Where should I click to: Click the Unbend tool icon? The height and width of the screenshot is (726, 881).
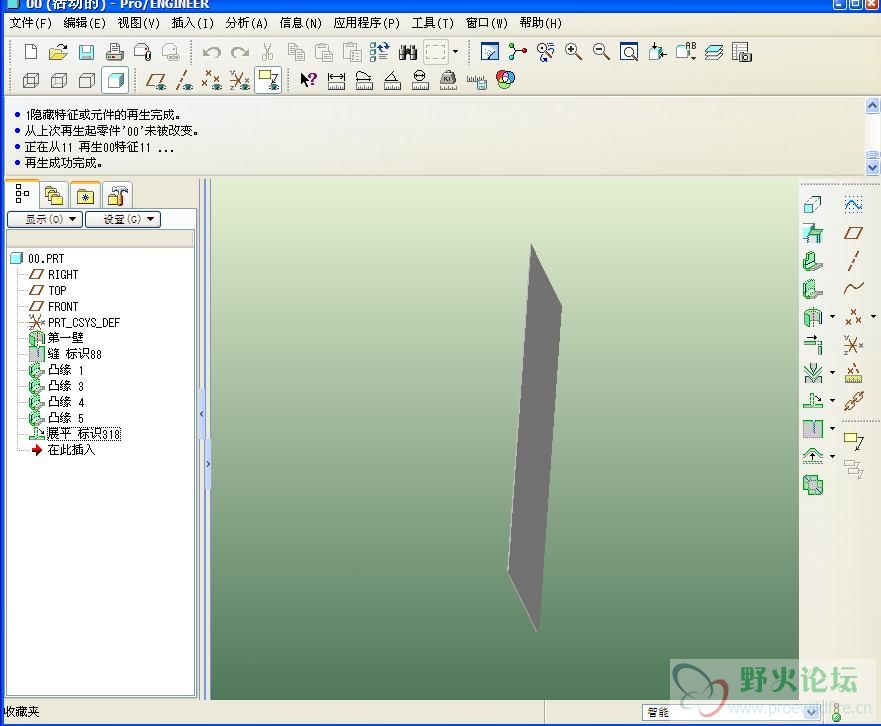coord(812,400)
